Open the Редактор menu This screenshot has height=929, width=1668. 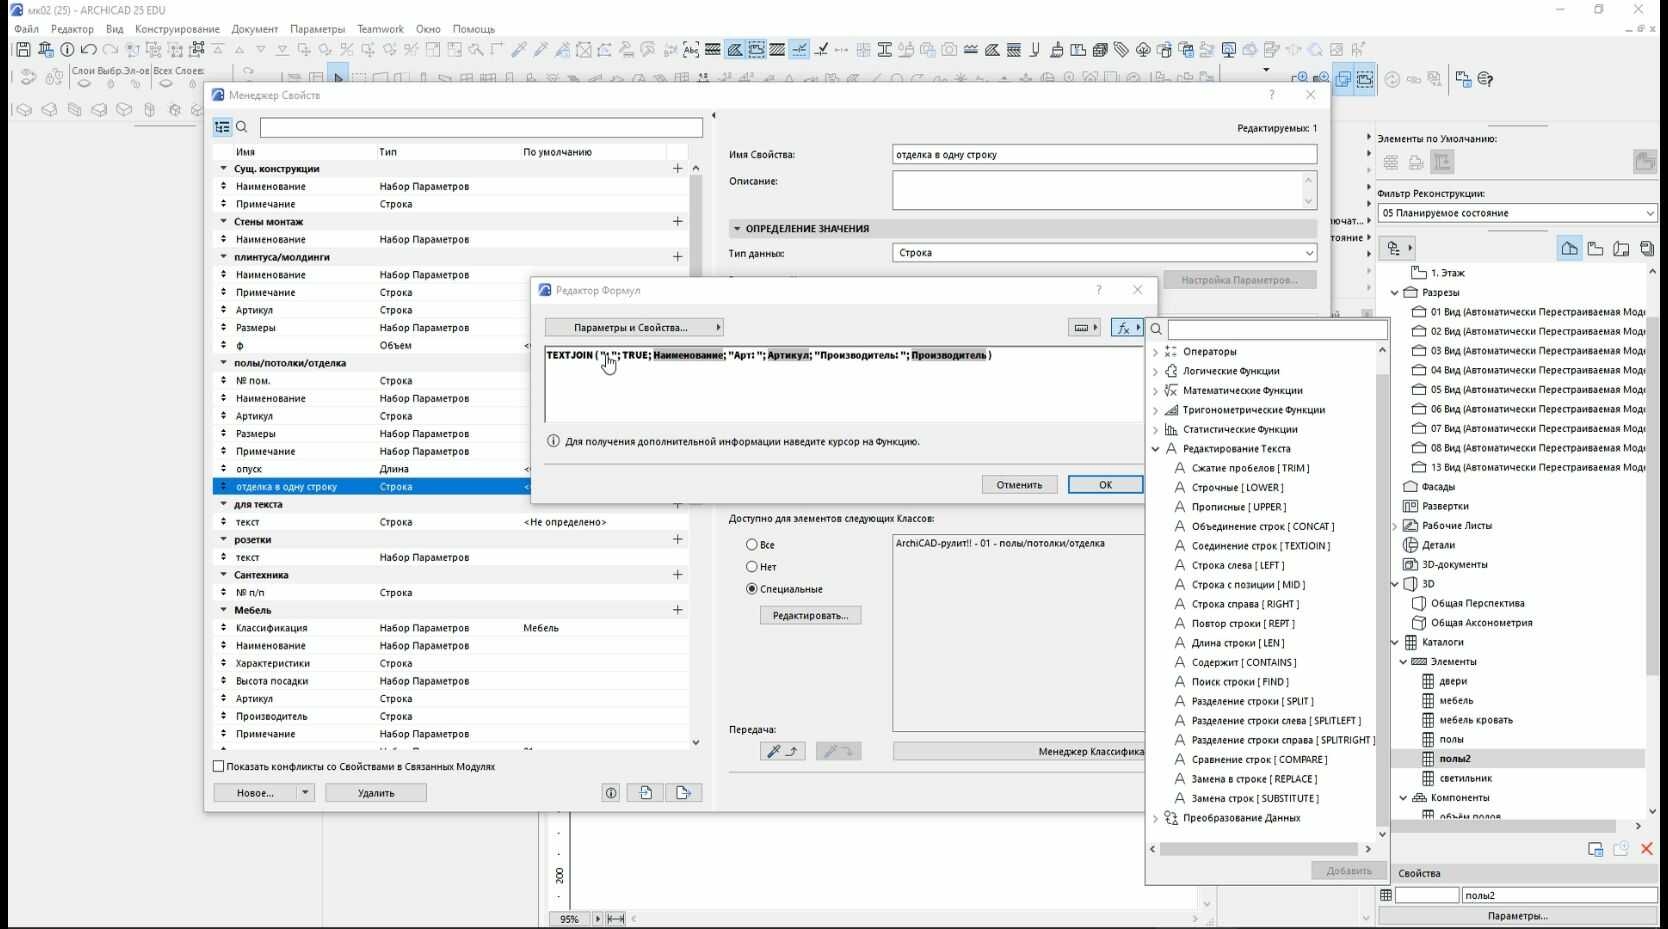click(72, 29)
